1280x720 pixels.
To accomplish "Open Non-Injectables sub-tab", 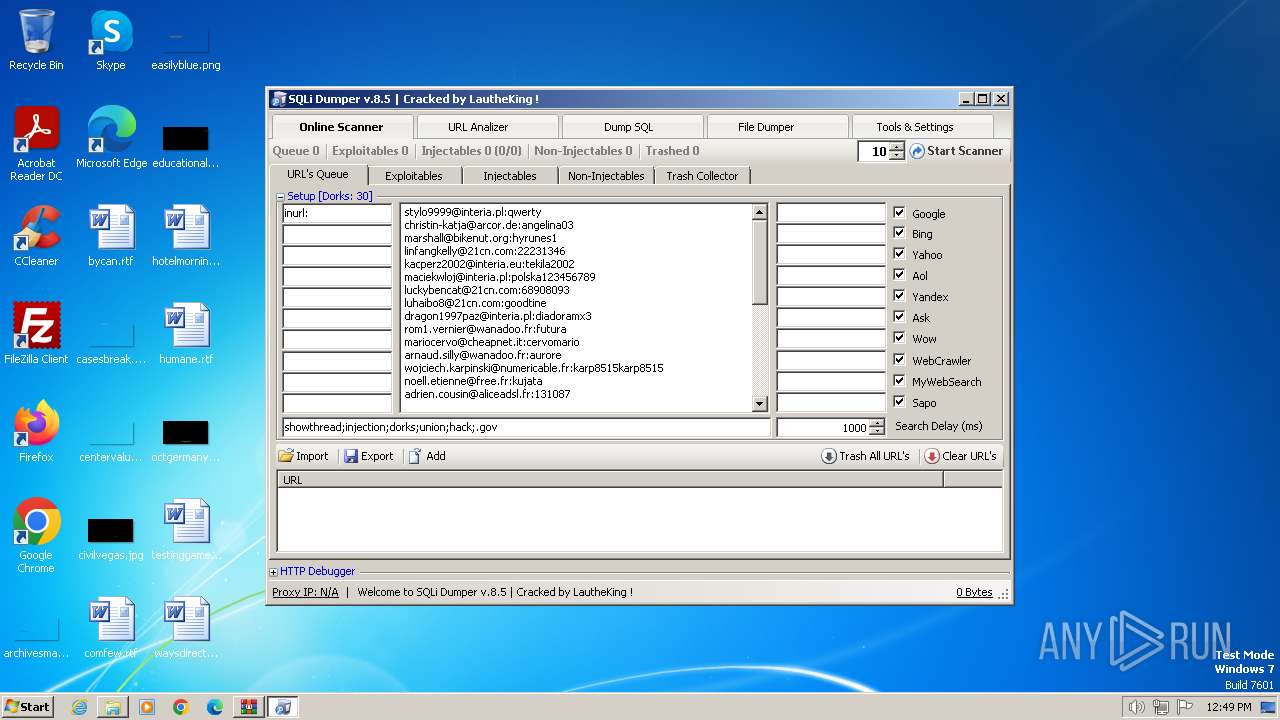I will point(606,176).
